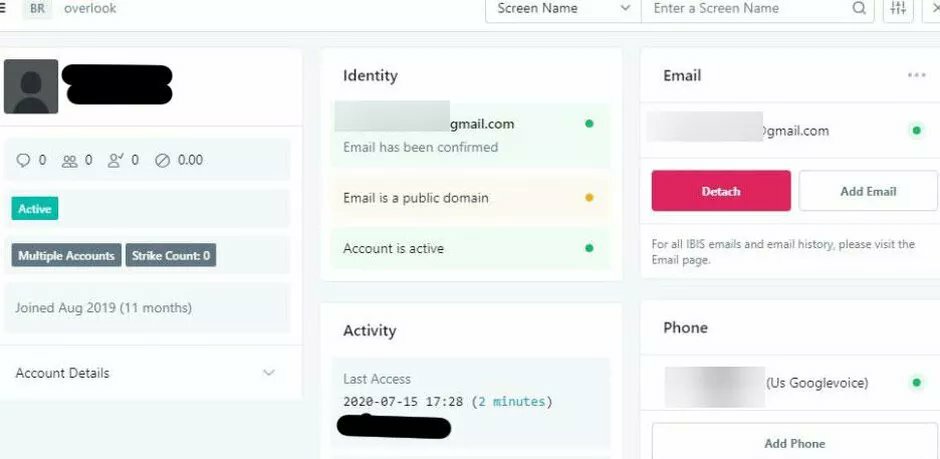Click the comment bubble count icon
The width and height of the screenshot is (940, 459).
click(x=23, y=160)
